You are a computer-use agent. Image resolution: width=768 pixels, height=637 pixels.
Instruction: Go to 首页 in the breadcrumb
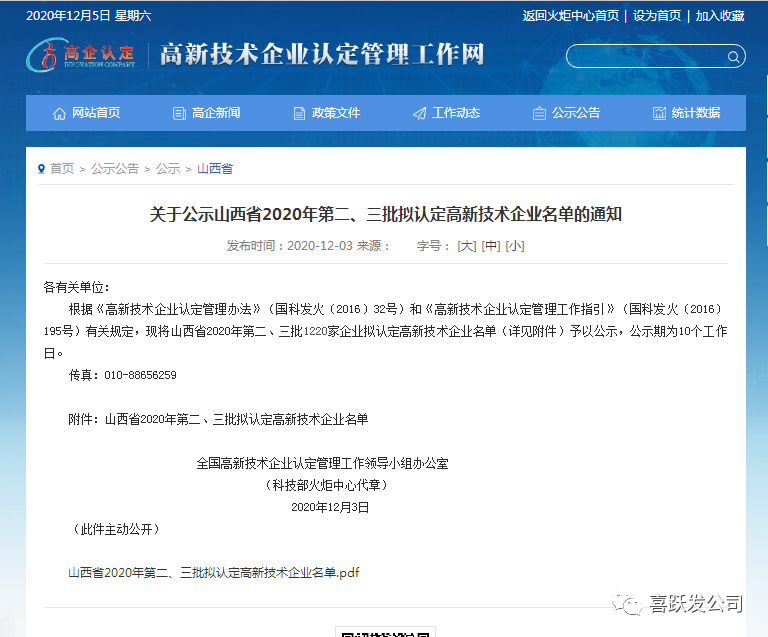(62, 169)
